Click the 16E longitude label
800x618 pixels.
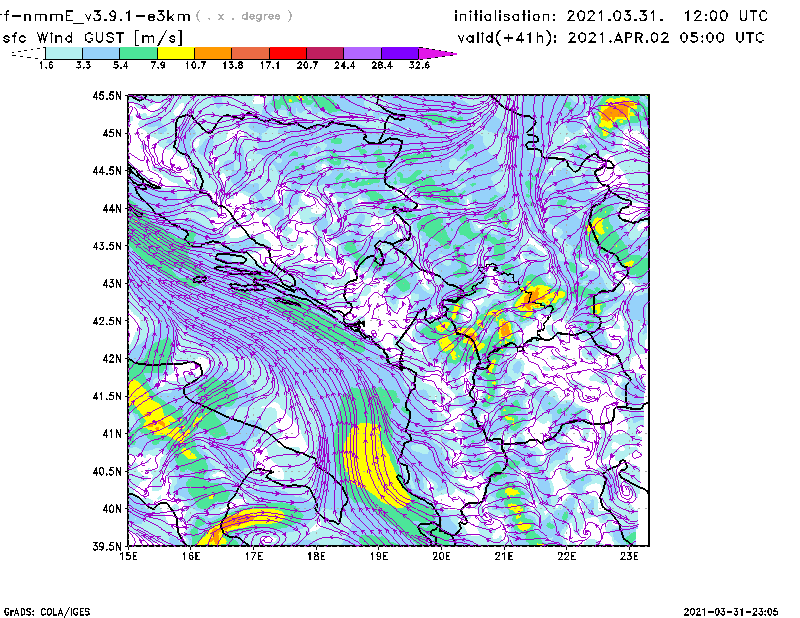point(191,556)
